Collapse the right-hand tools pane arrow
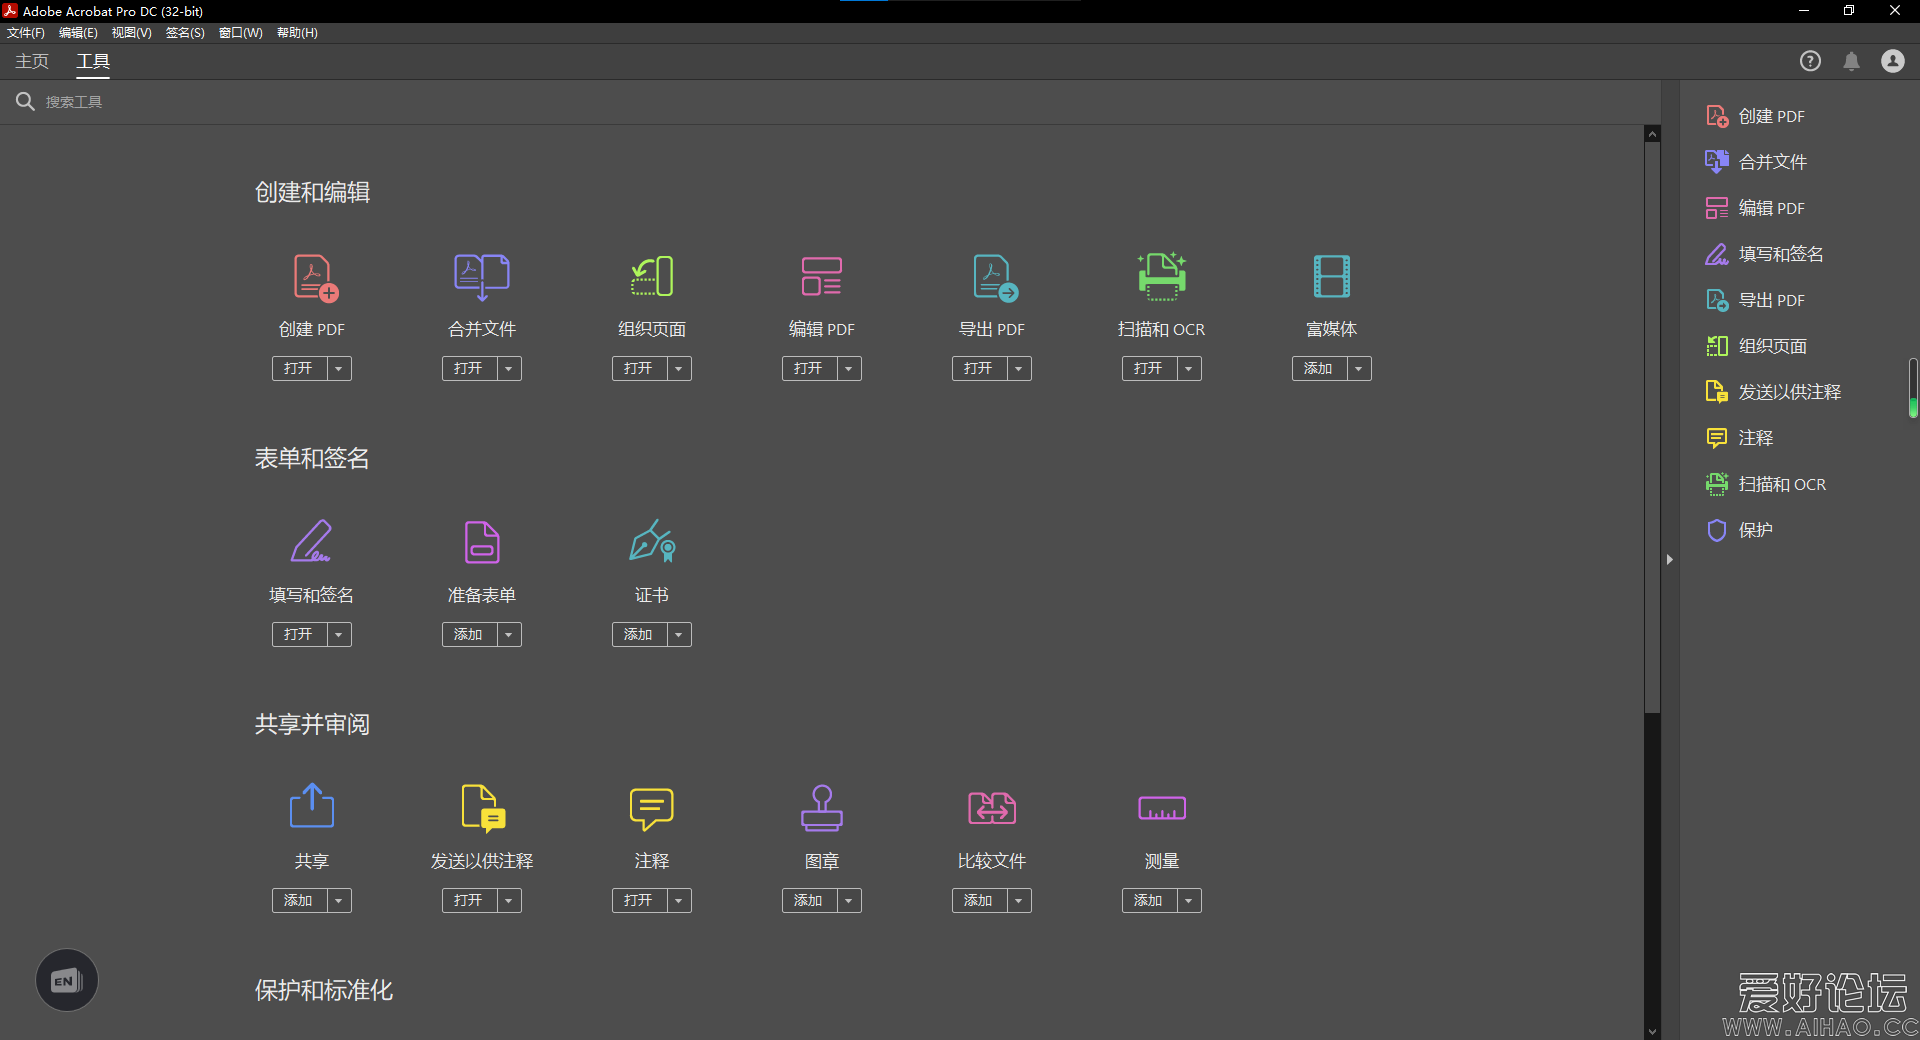The width and height of the screenshot is (1920, 1040). [1669, 560]
